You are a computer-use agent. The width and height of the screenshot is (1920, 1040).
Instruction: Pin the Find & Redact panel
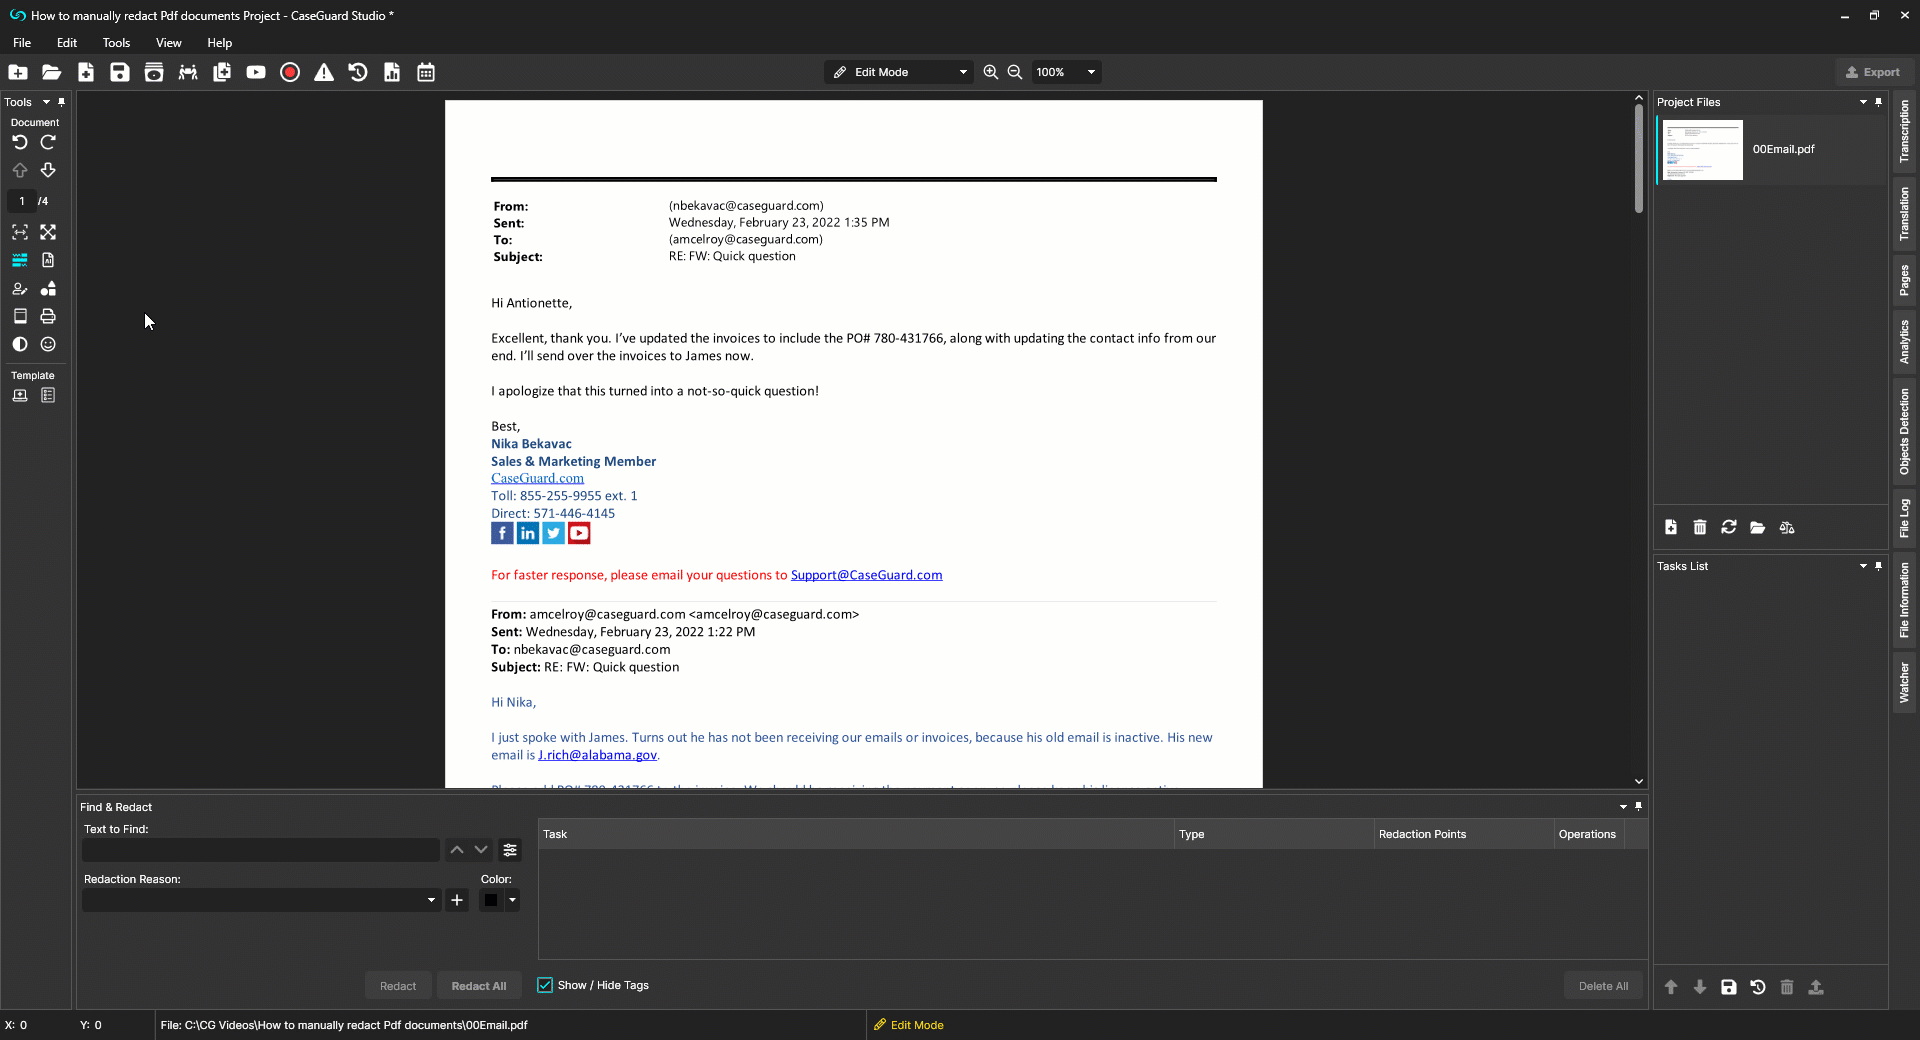click(1639, 806)
